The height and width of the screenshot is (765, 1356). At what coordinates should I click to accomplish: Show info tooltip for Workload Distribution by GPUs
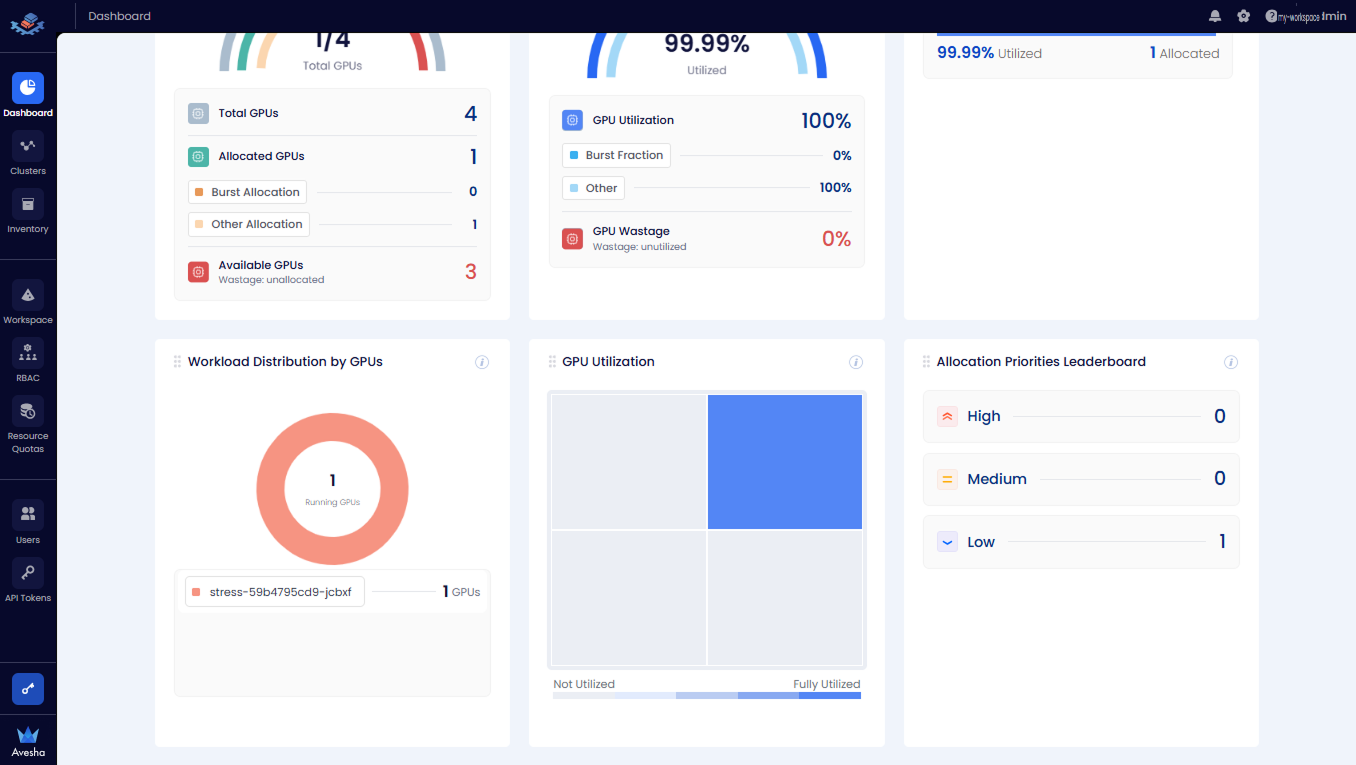pos(481,362)
